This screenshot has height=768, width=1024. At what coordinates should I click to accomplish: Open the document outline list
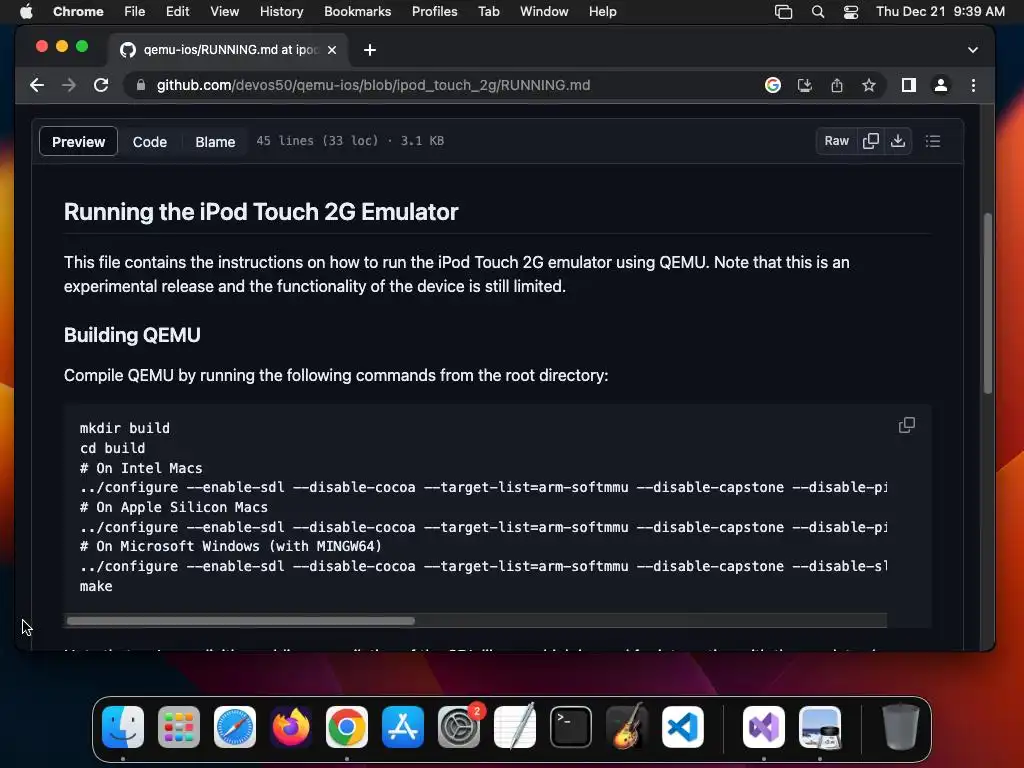click(x=933, y=141)
